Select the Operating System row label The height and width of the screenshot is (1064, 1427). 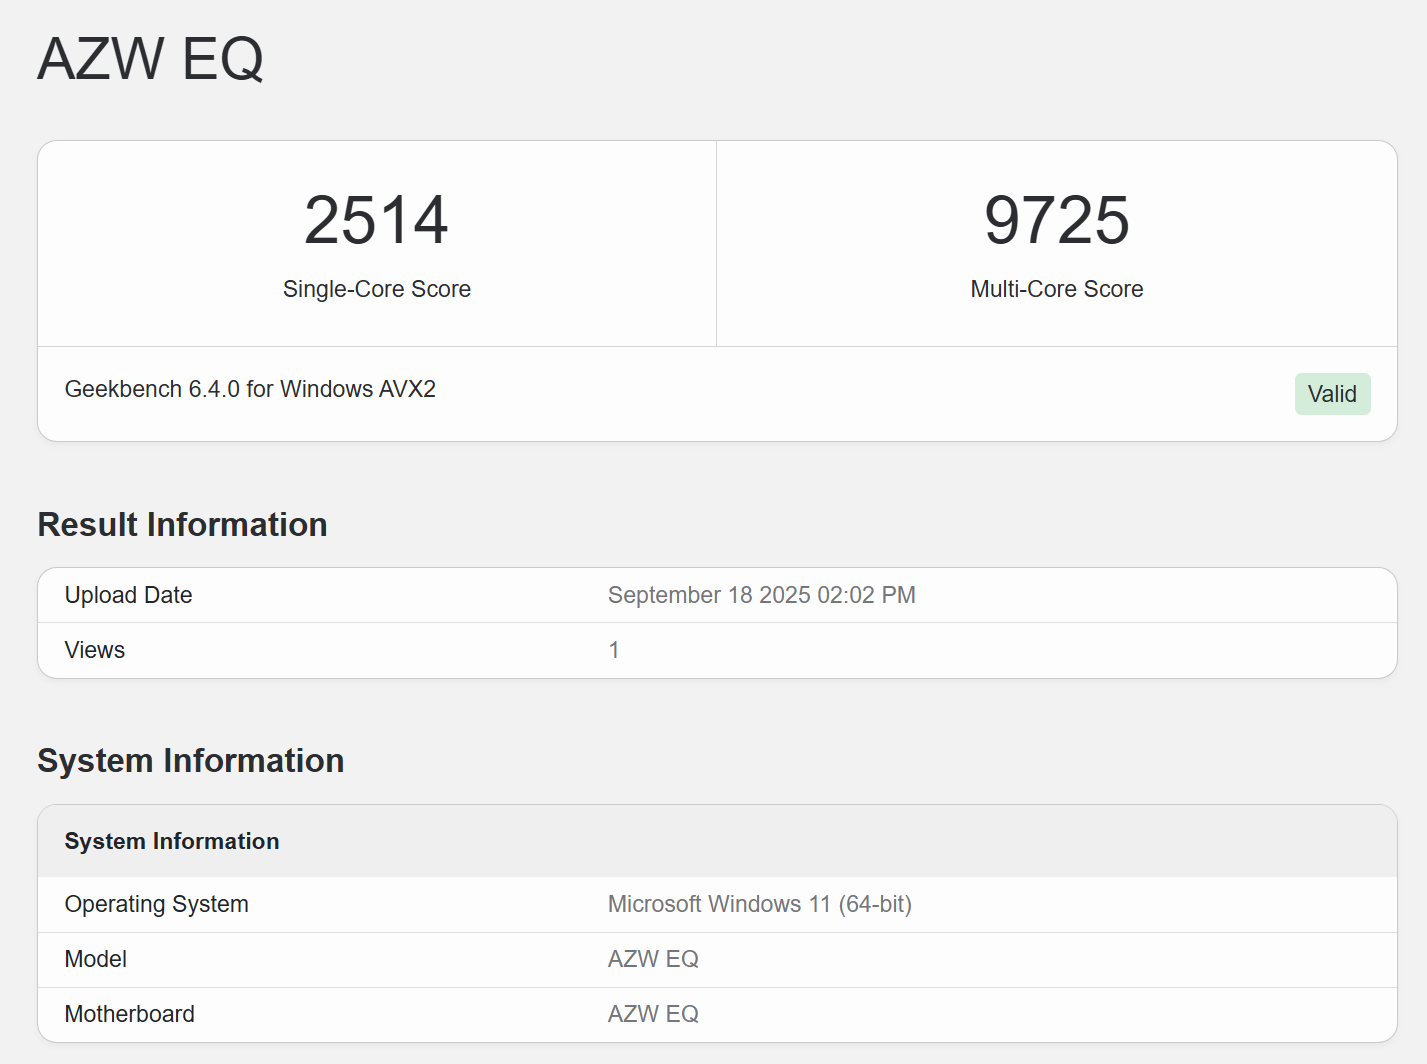pyautogui.click(x=156, y=904)
